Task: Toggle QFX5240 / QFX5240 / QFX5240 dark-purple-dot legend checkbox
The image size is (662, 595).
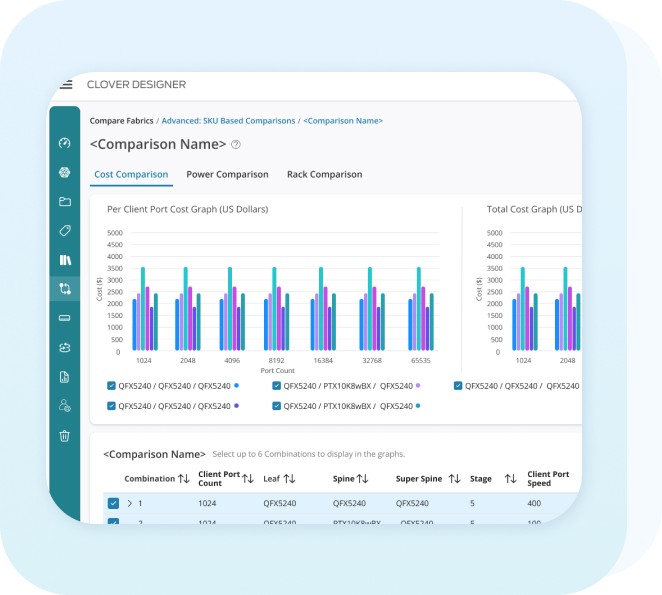Action: click(111, 406)
